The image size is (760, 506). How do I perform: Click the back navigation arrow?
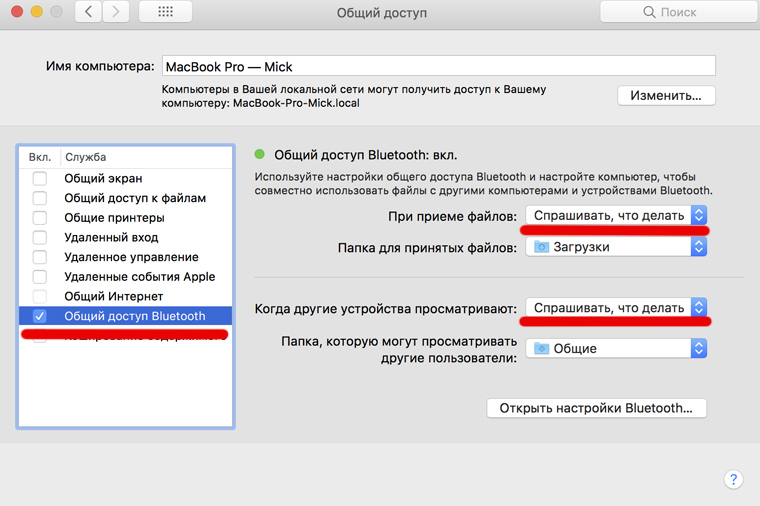[90, 12]
